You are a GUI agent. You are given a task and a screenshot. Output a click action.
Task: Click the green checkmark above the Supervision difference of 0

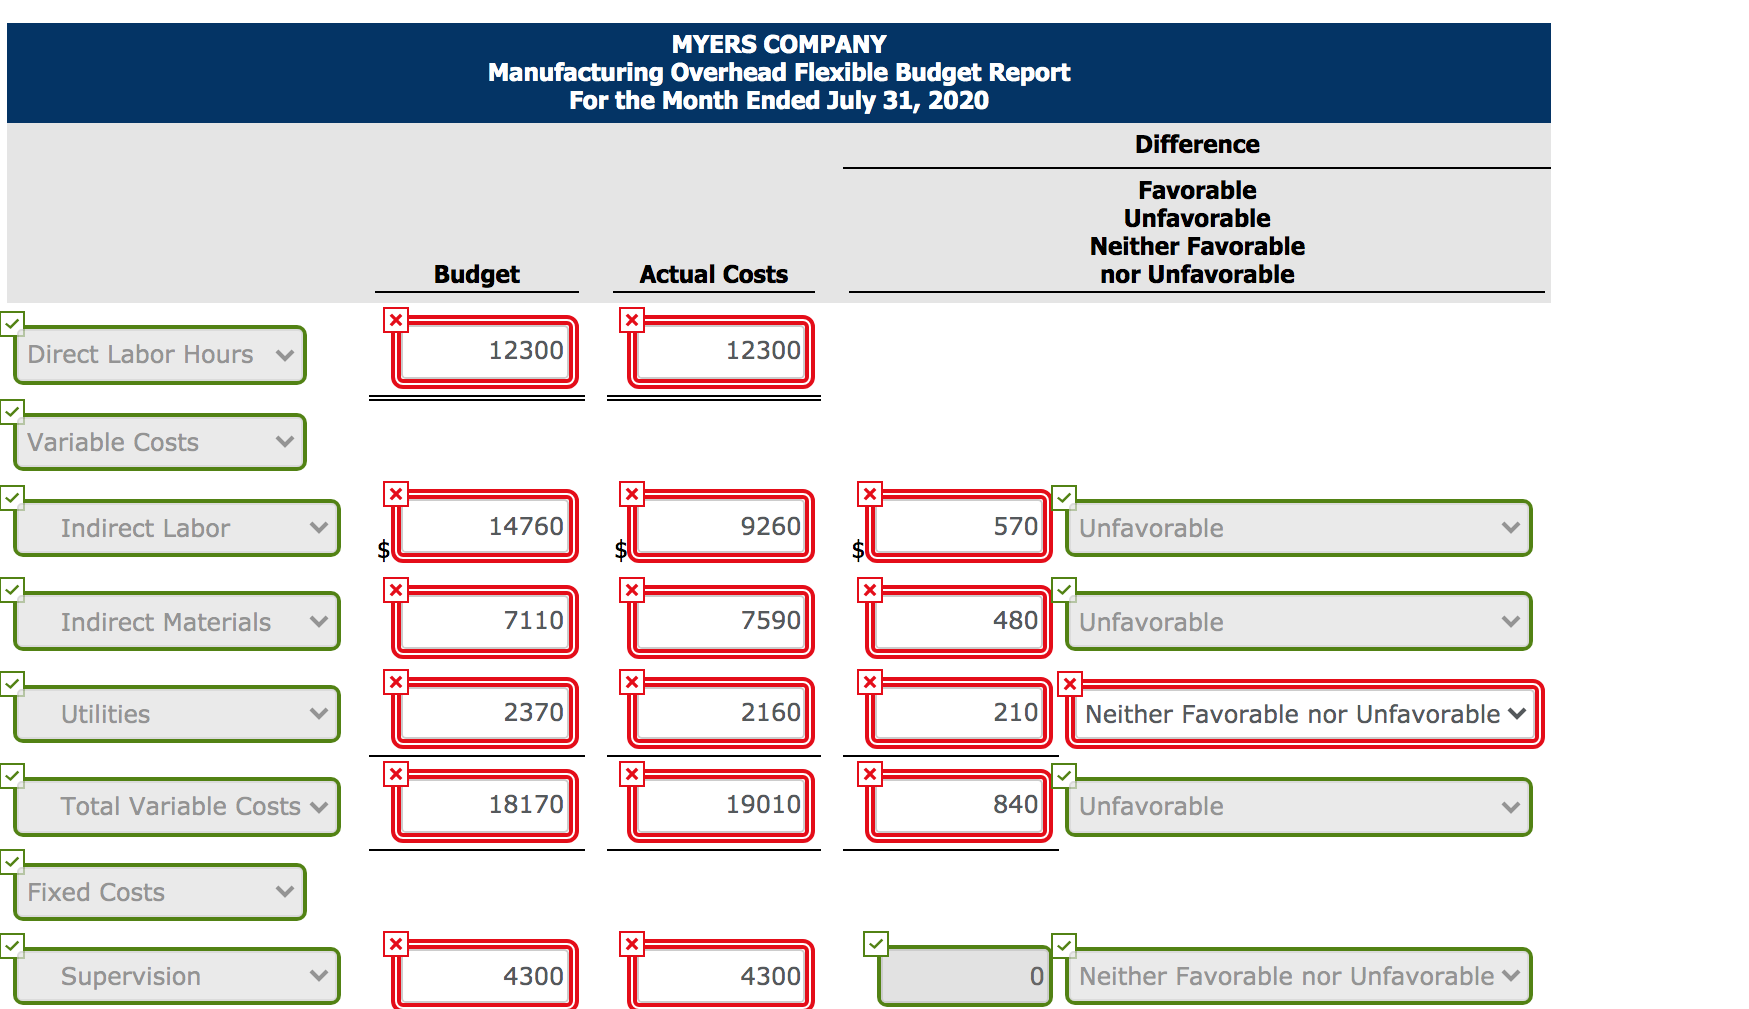point(876,943)
